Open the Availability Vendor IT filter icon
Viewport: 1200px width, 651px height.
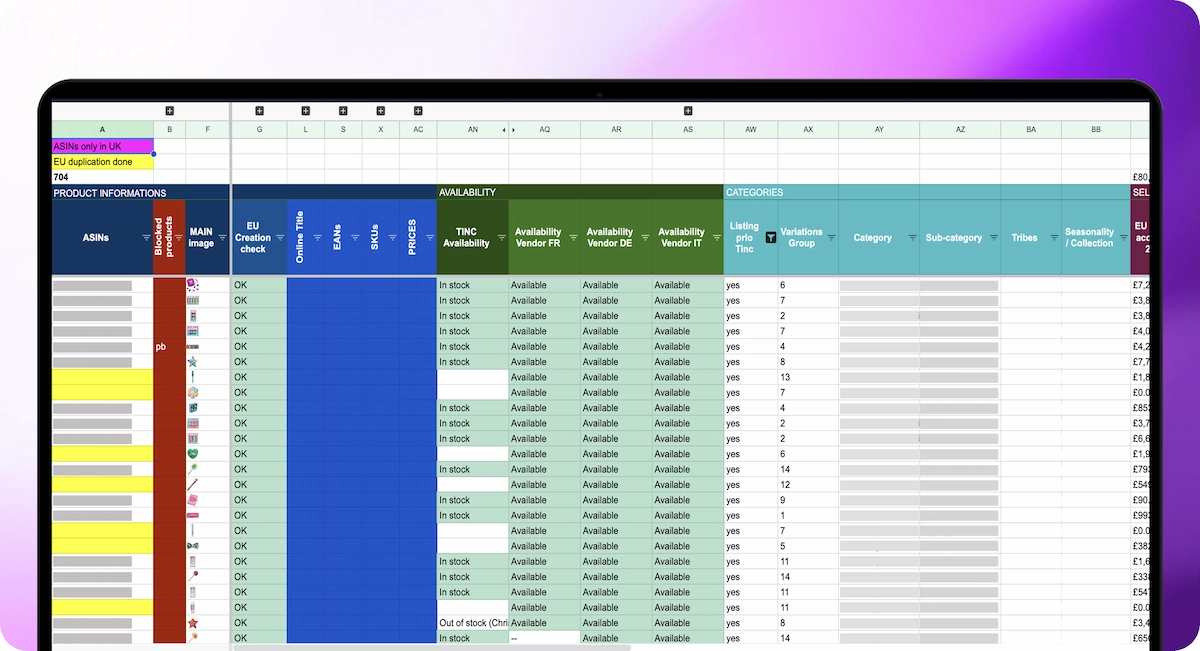click(716, 238)
